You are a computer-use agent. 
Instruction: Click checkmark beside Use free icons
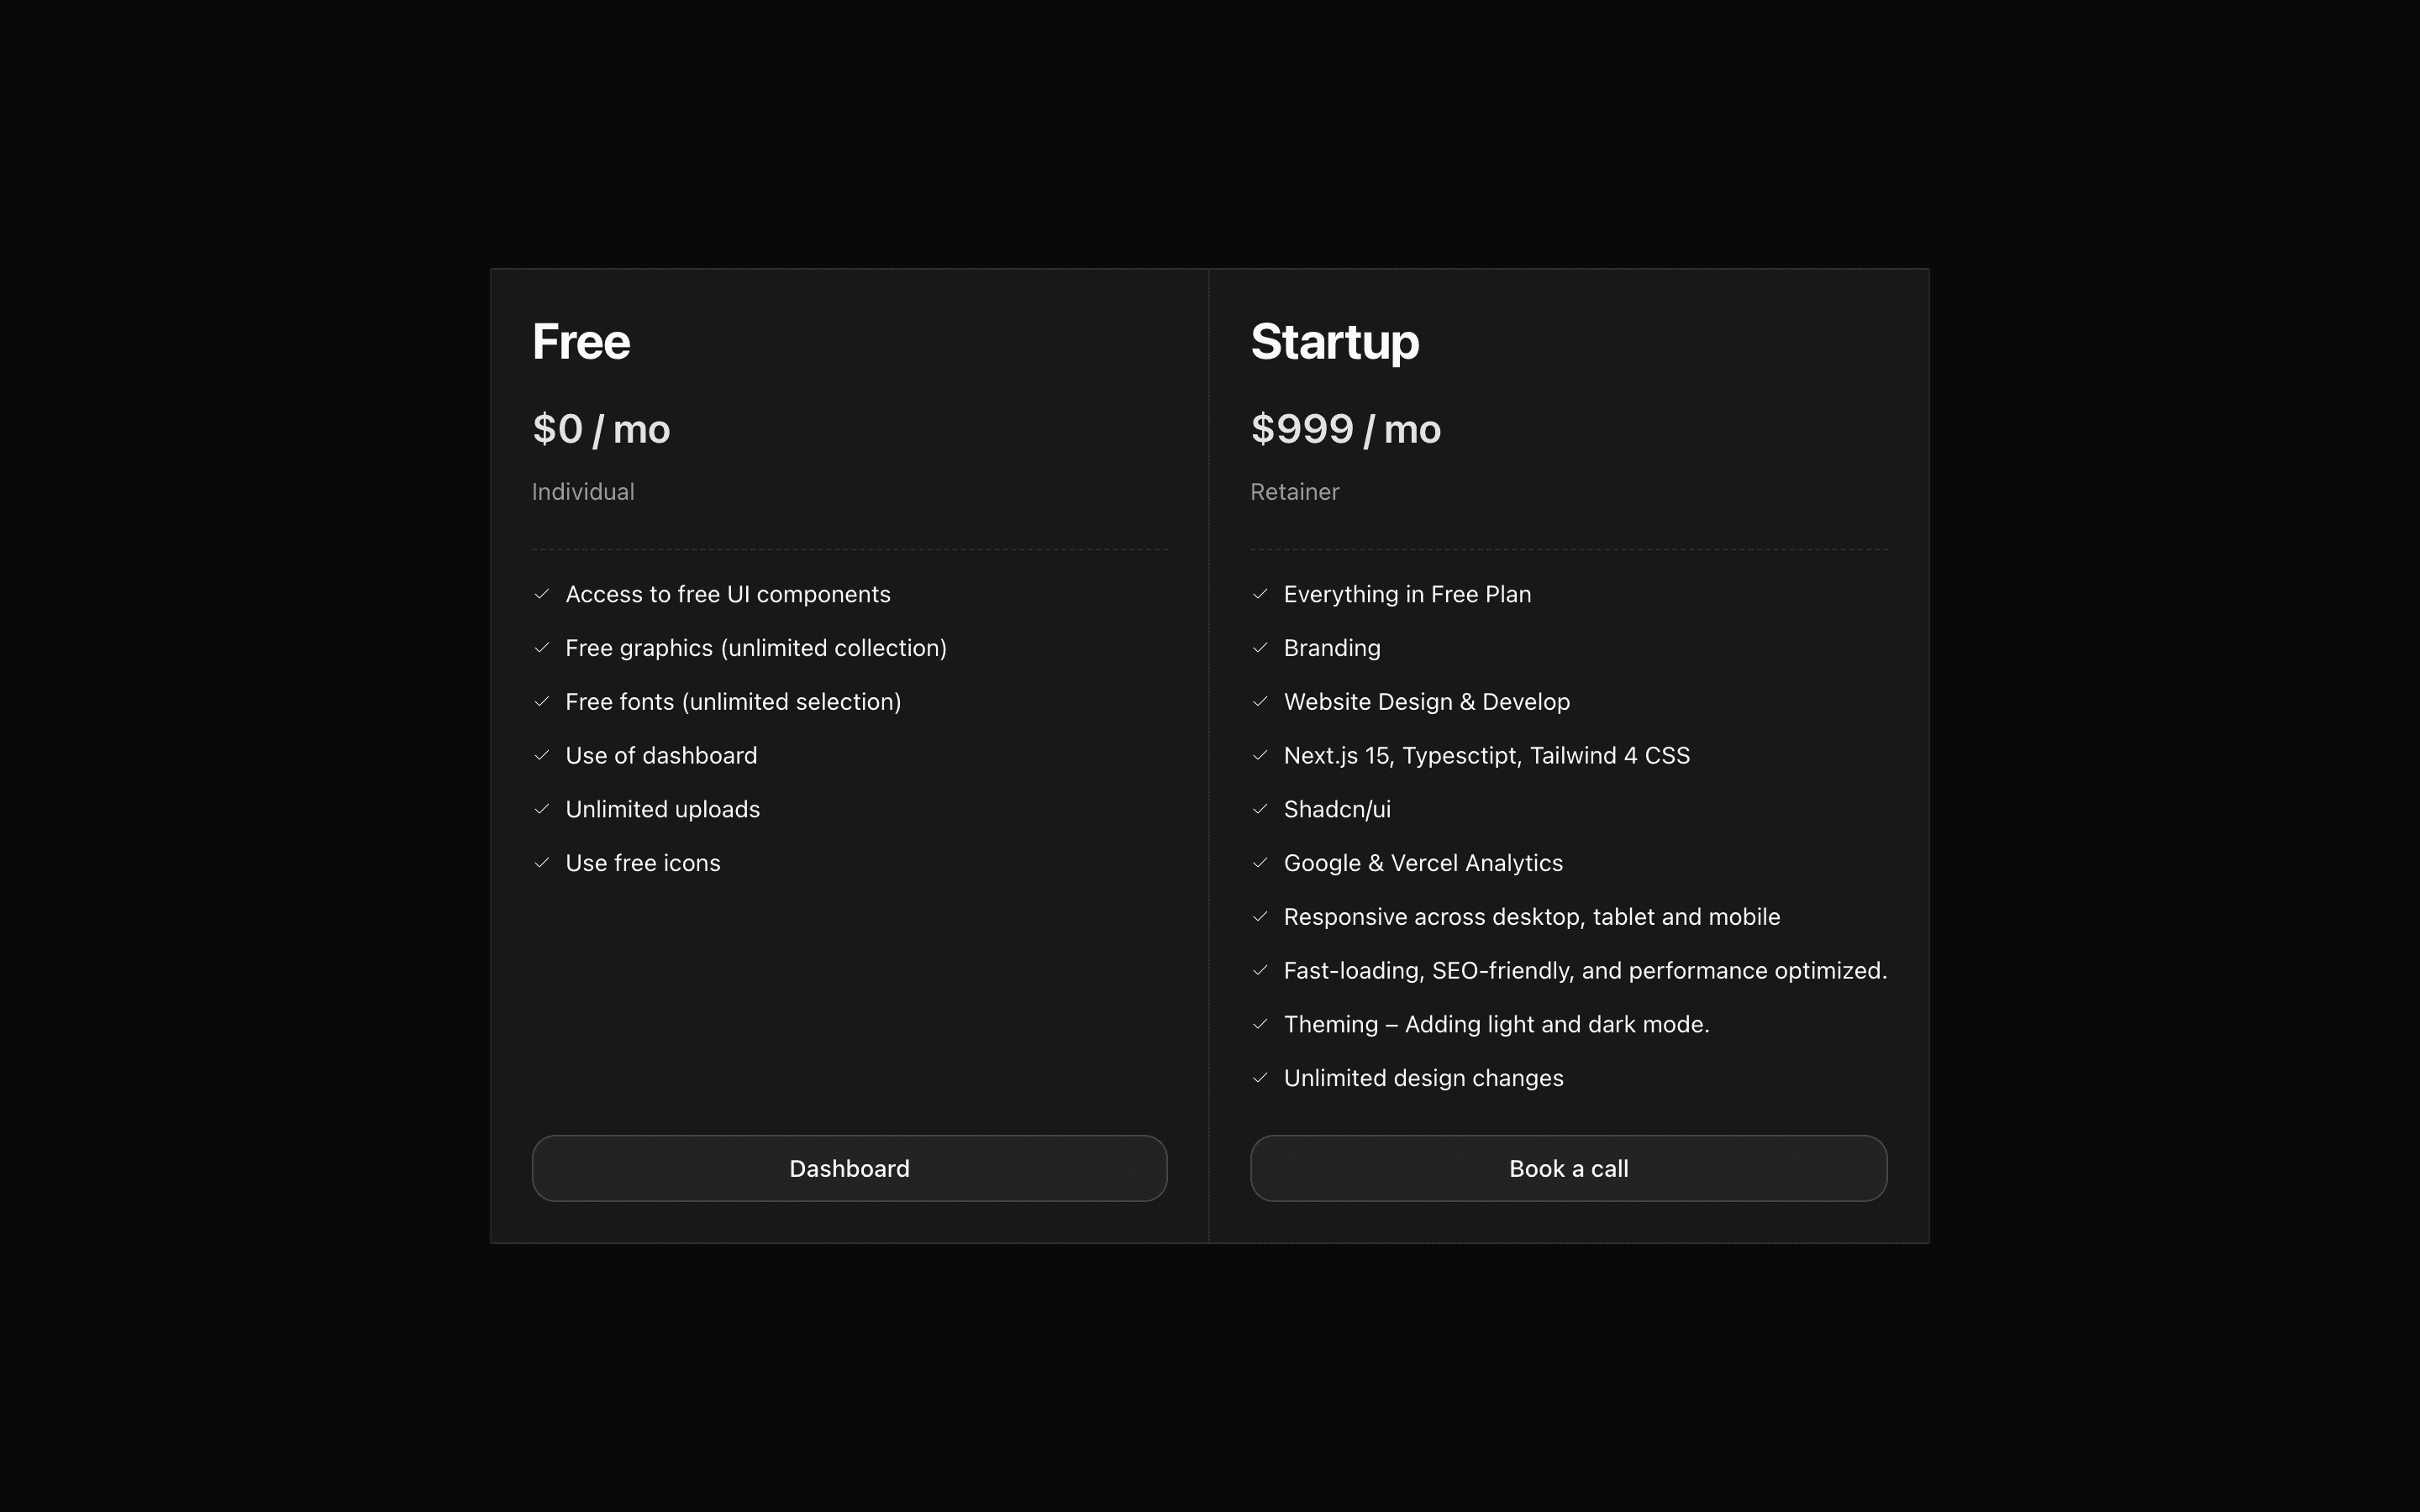542,863
